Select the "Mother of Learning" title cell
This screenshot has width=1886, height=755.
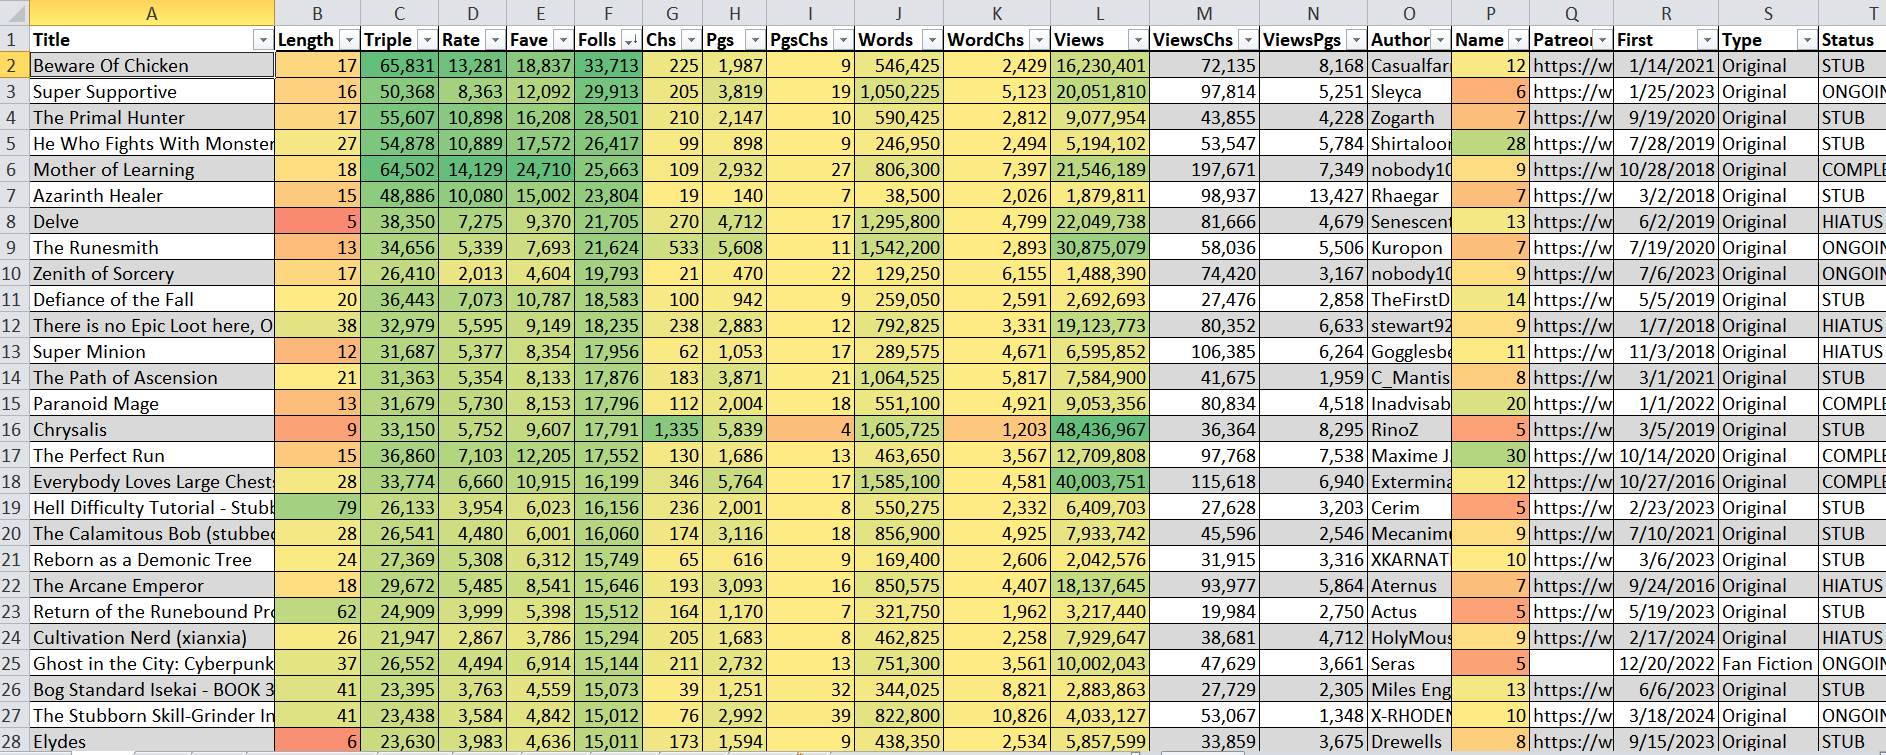point(152,170)
